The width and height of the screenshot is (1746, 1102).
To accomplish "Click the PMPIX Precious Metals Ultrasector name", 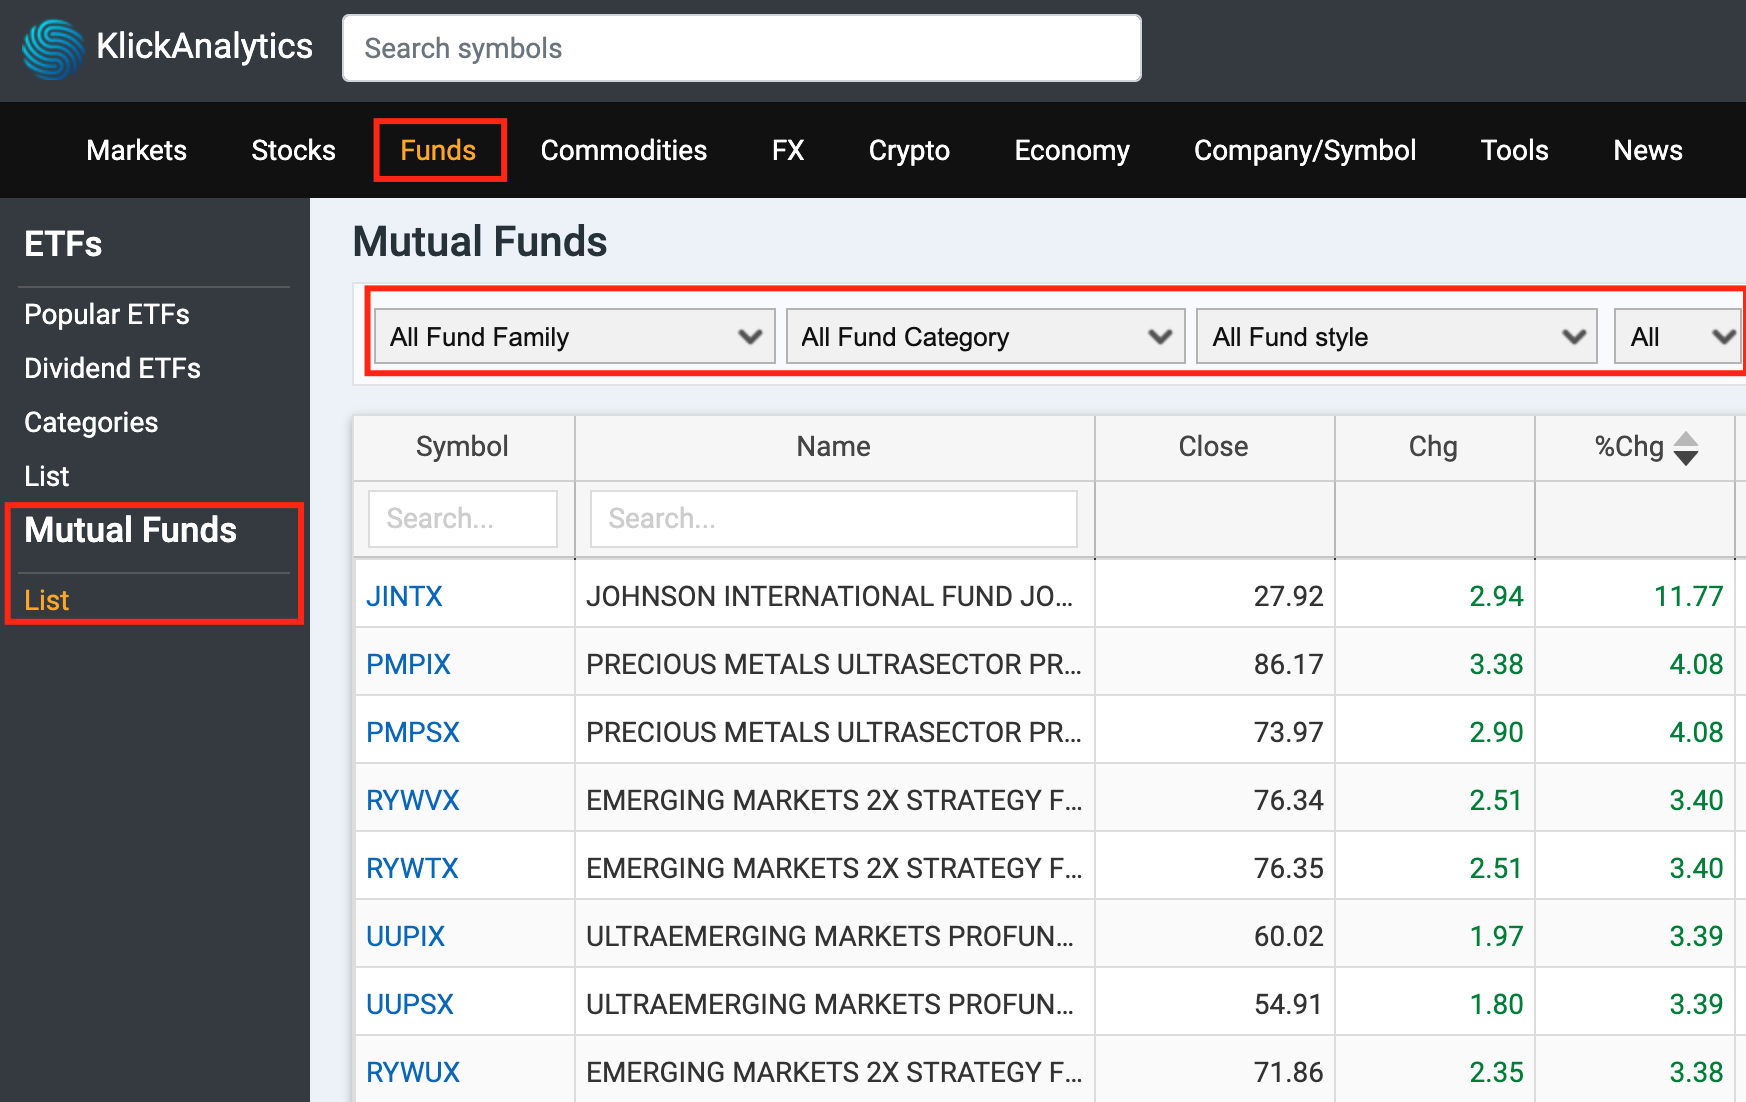I will click(x=834, y=664).
